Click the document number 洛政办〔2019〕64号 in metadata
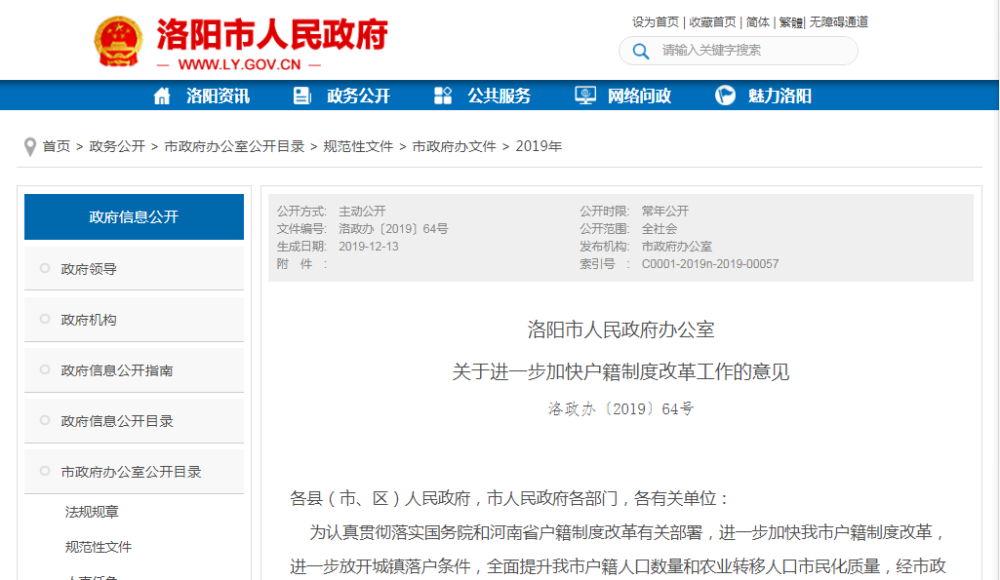This screenshot has height=580, width=1000. tap(393, 228)
